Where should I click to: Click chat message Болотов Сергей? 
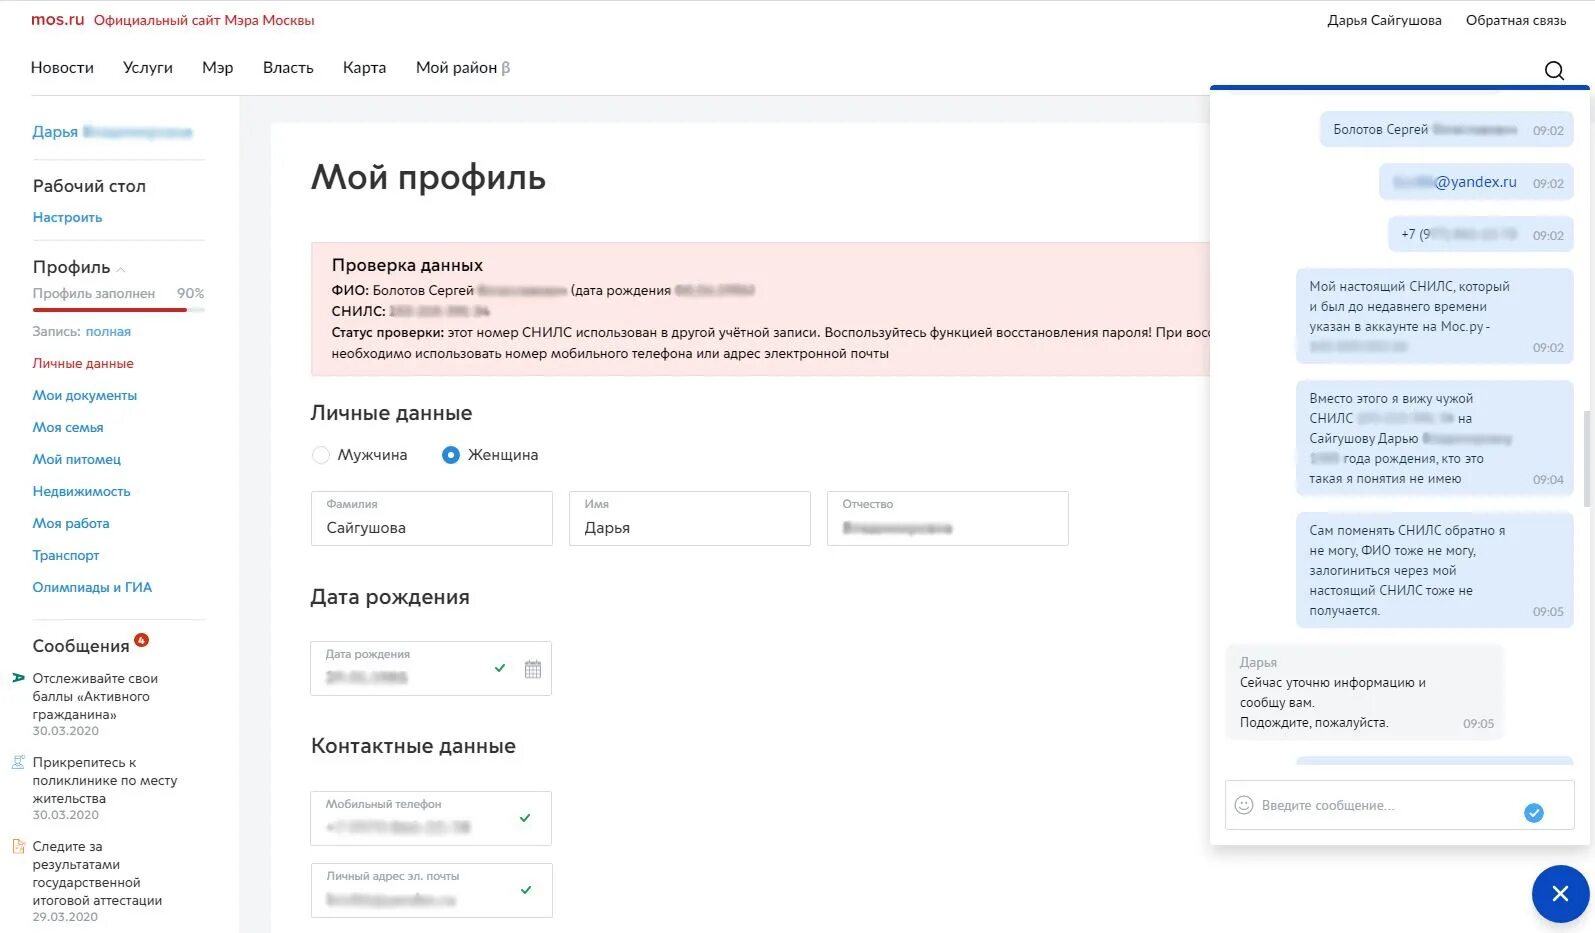coord(1447,130)
